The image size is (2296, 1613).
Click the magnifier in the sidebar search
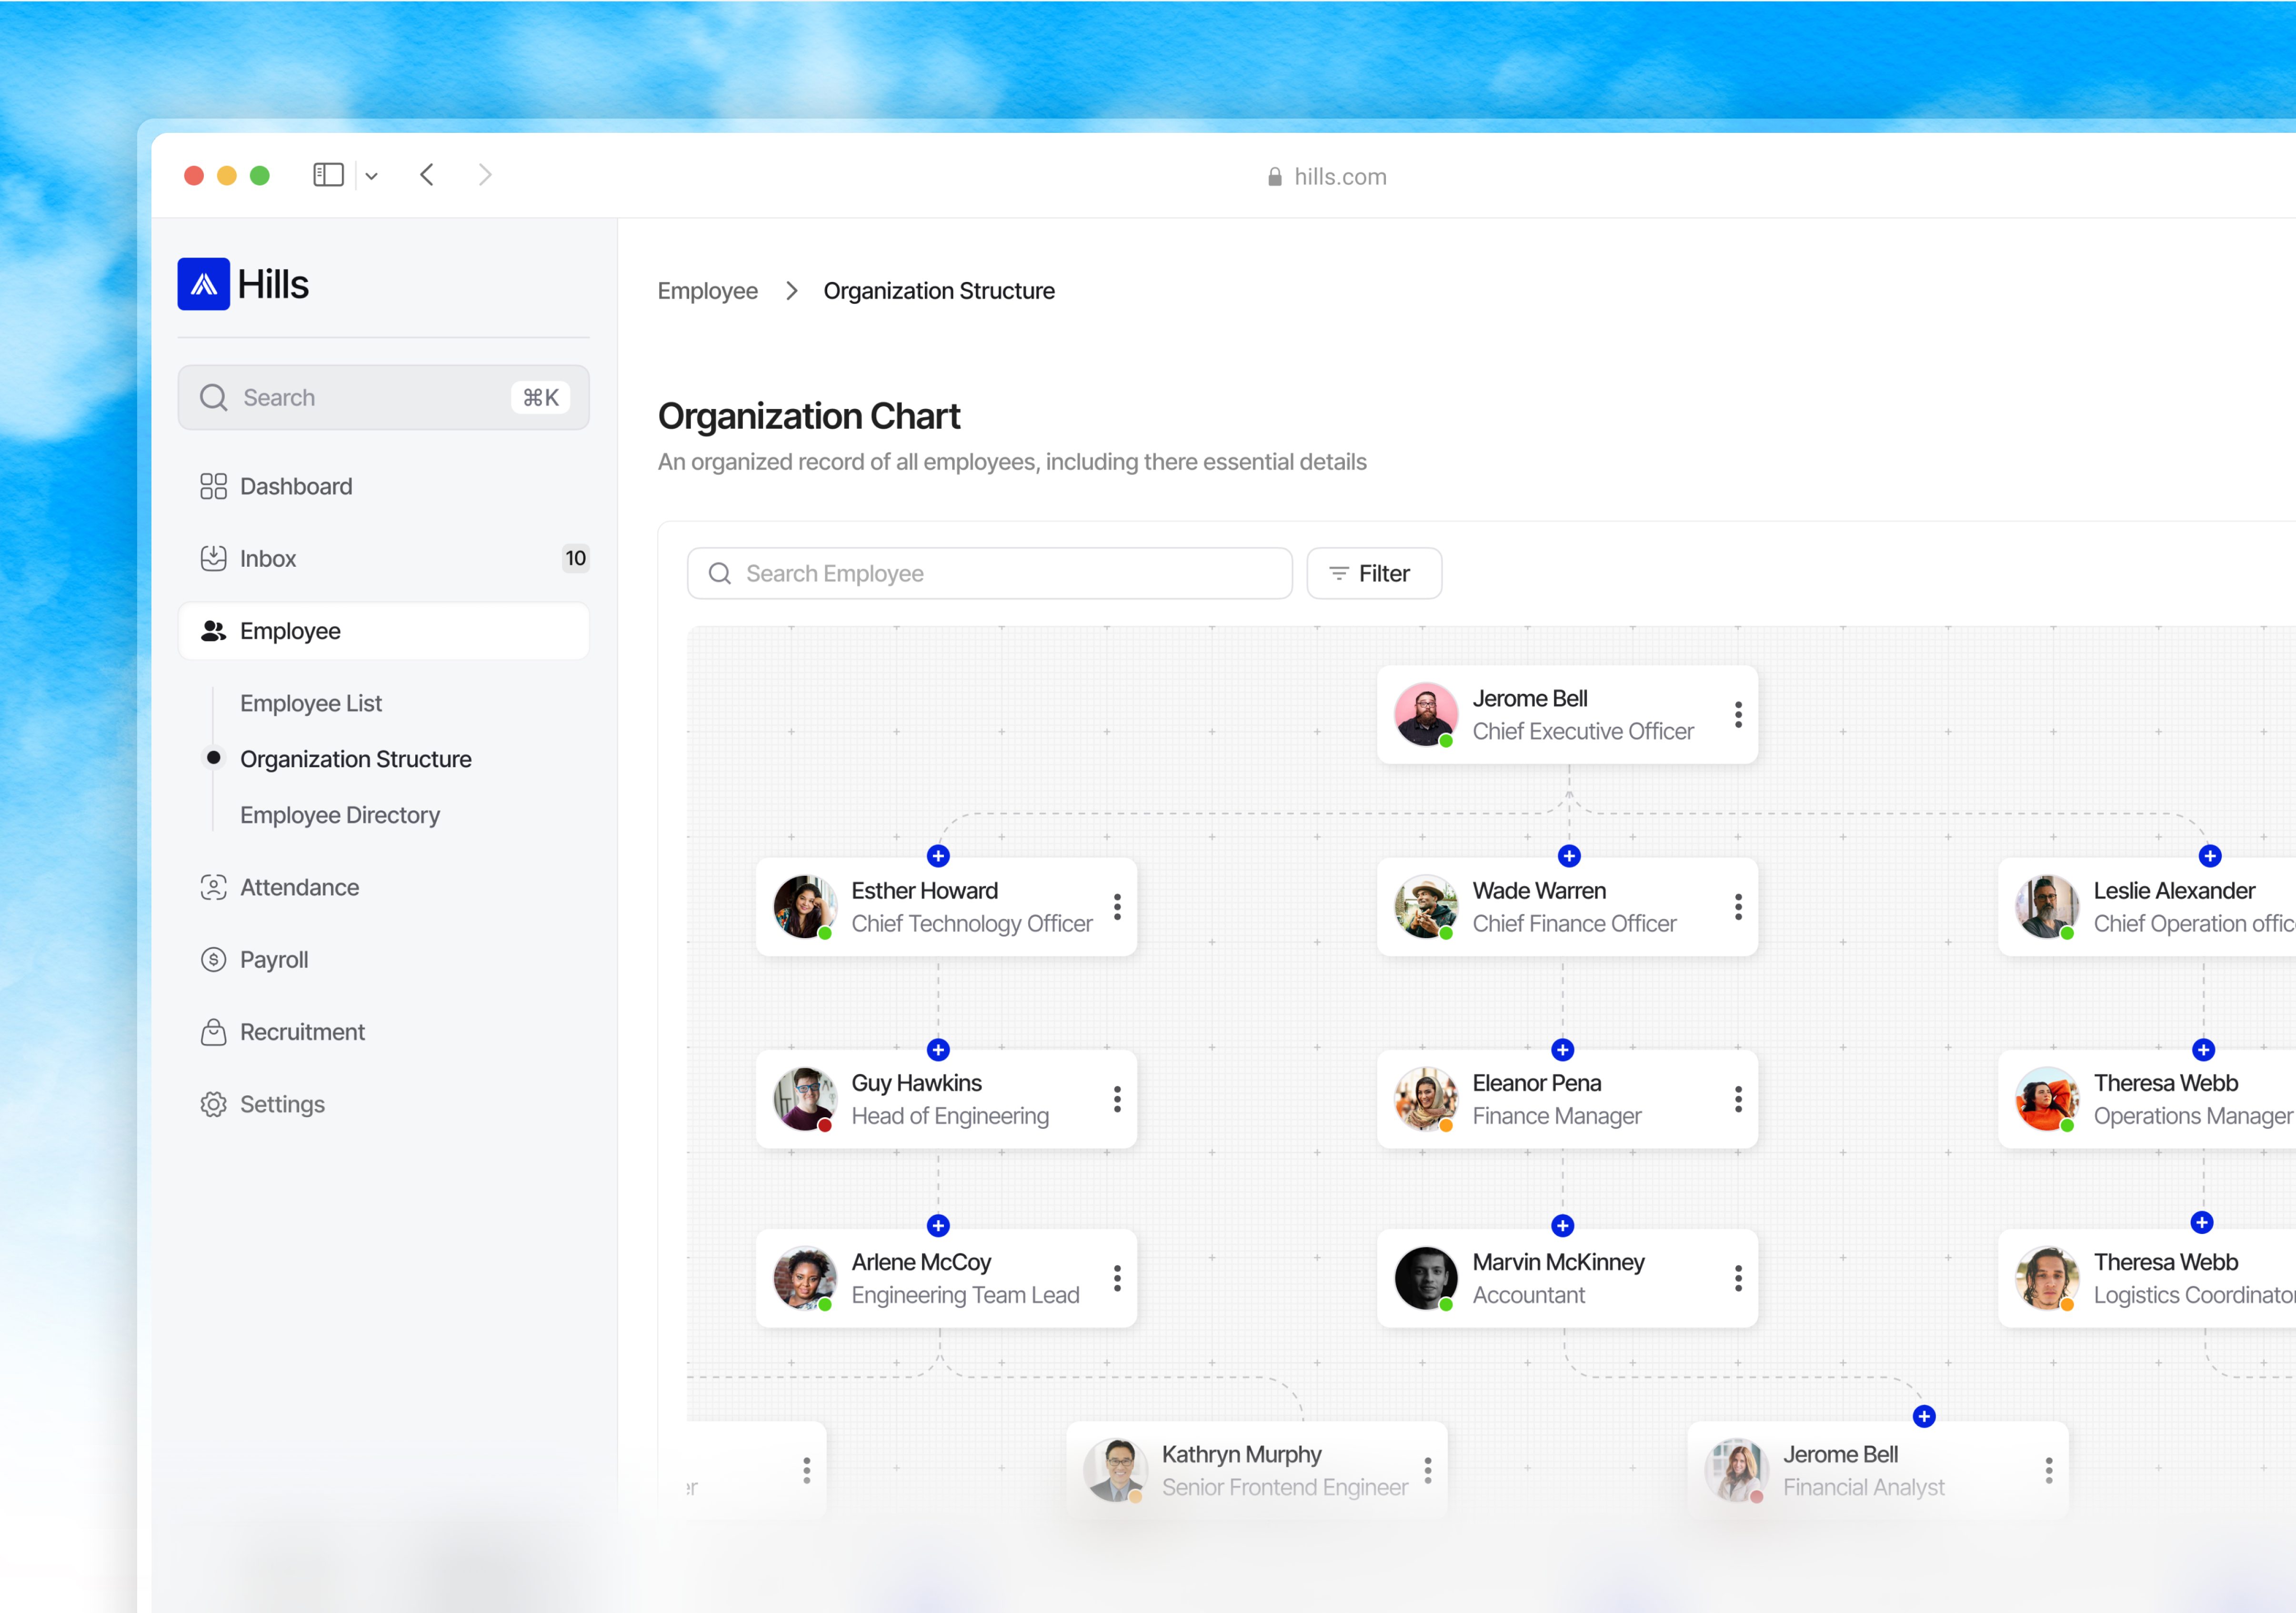(213, 397)
